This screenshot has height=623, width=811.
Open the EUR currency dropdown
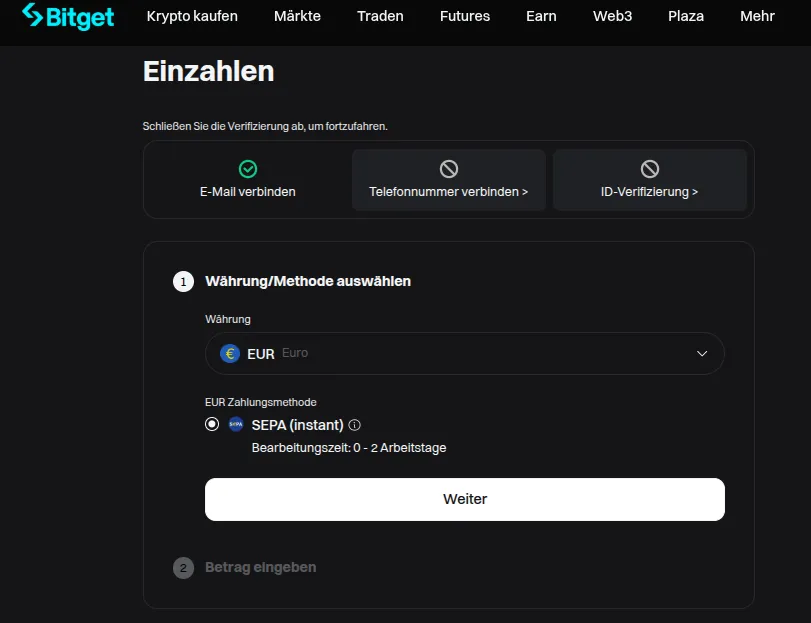[465, 353]
